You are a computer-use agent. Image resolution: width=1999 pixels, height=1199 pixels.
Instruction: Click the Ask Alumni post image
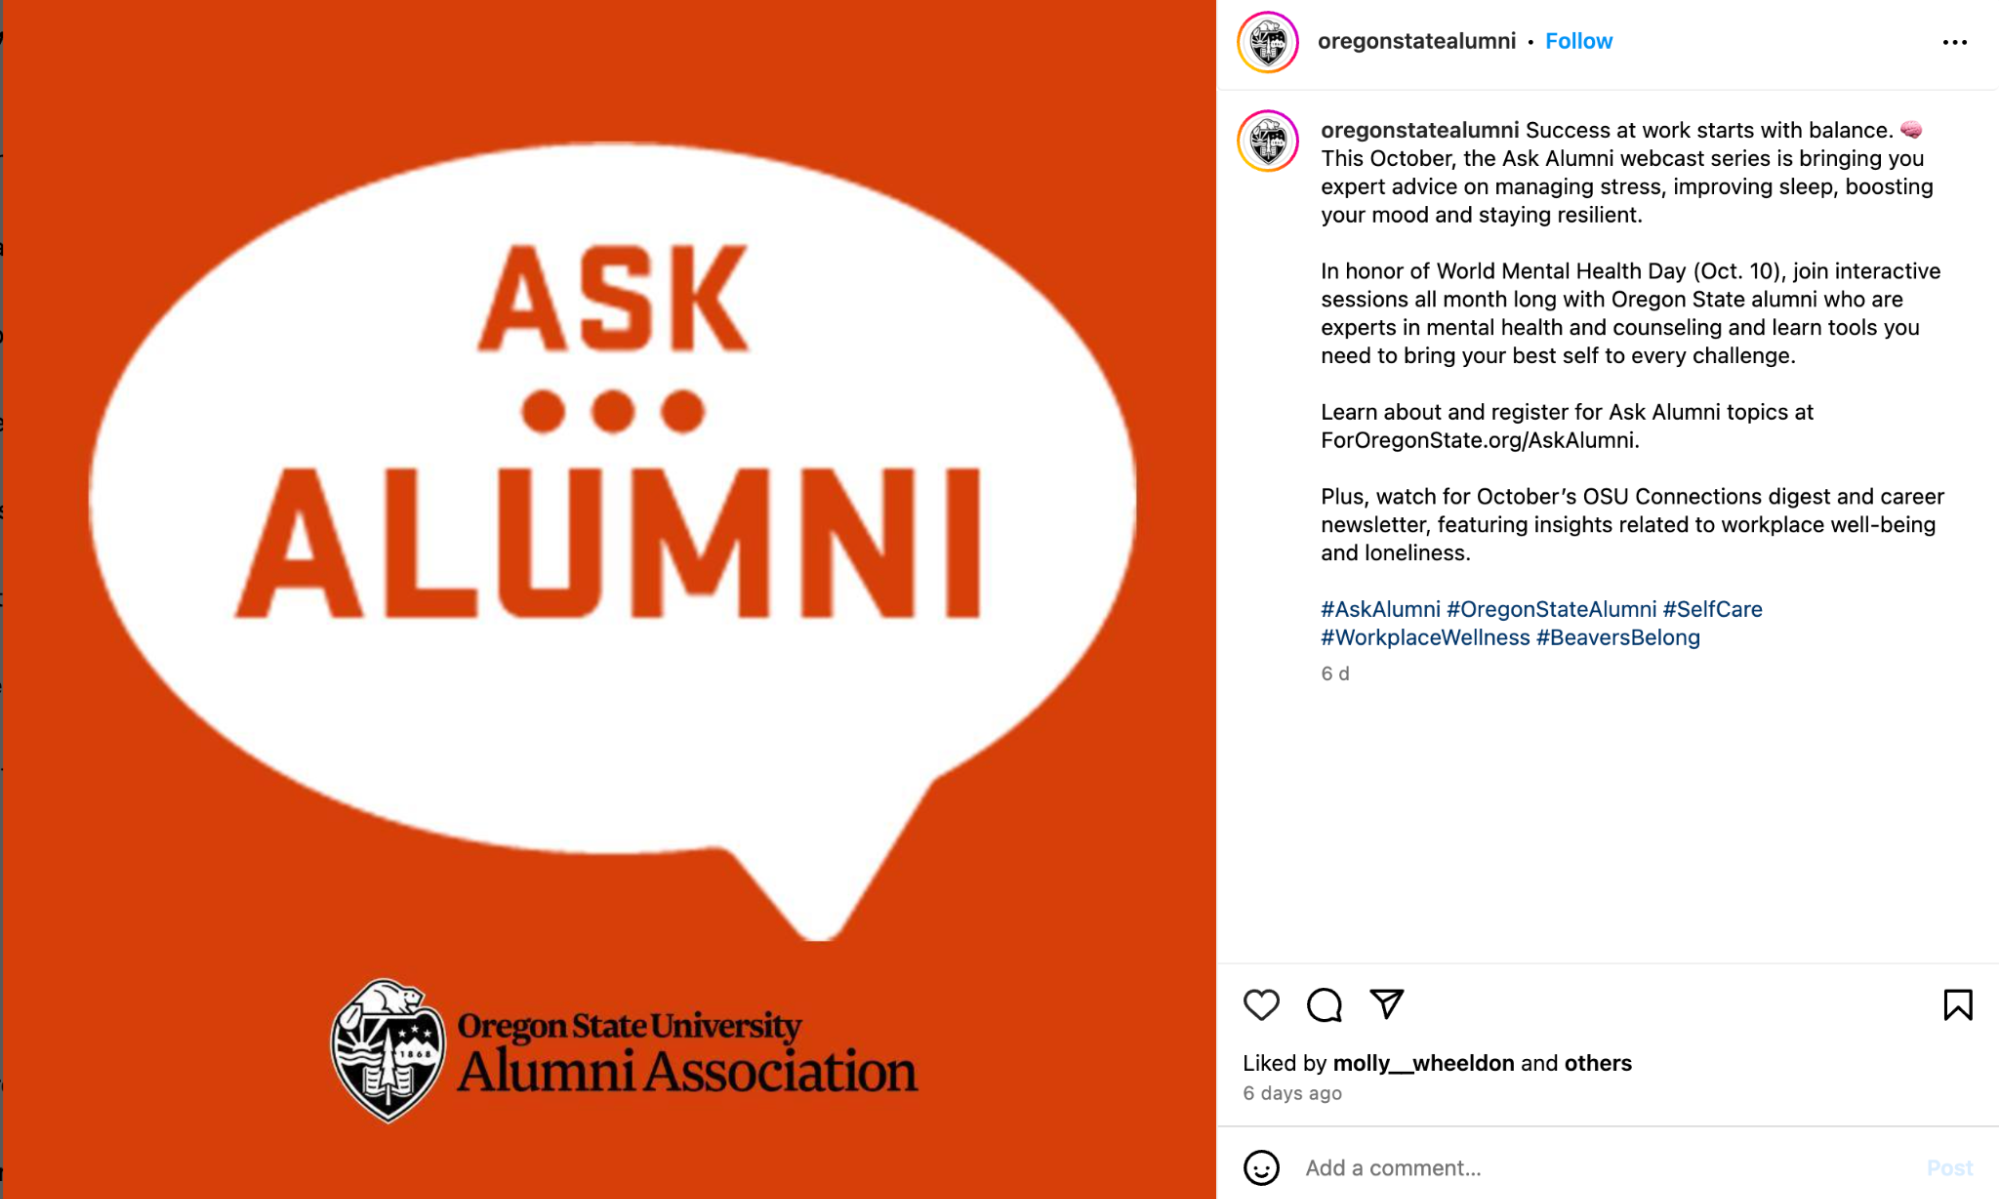coord(610,598)
